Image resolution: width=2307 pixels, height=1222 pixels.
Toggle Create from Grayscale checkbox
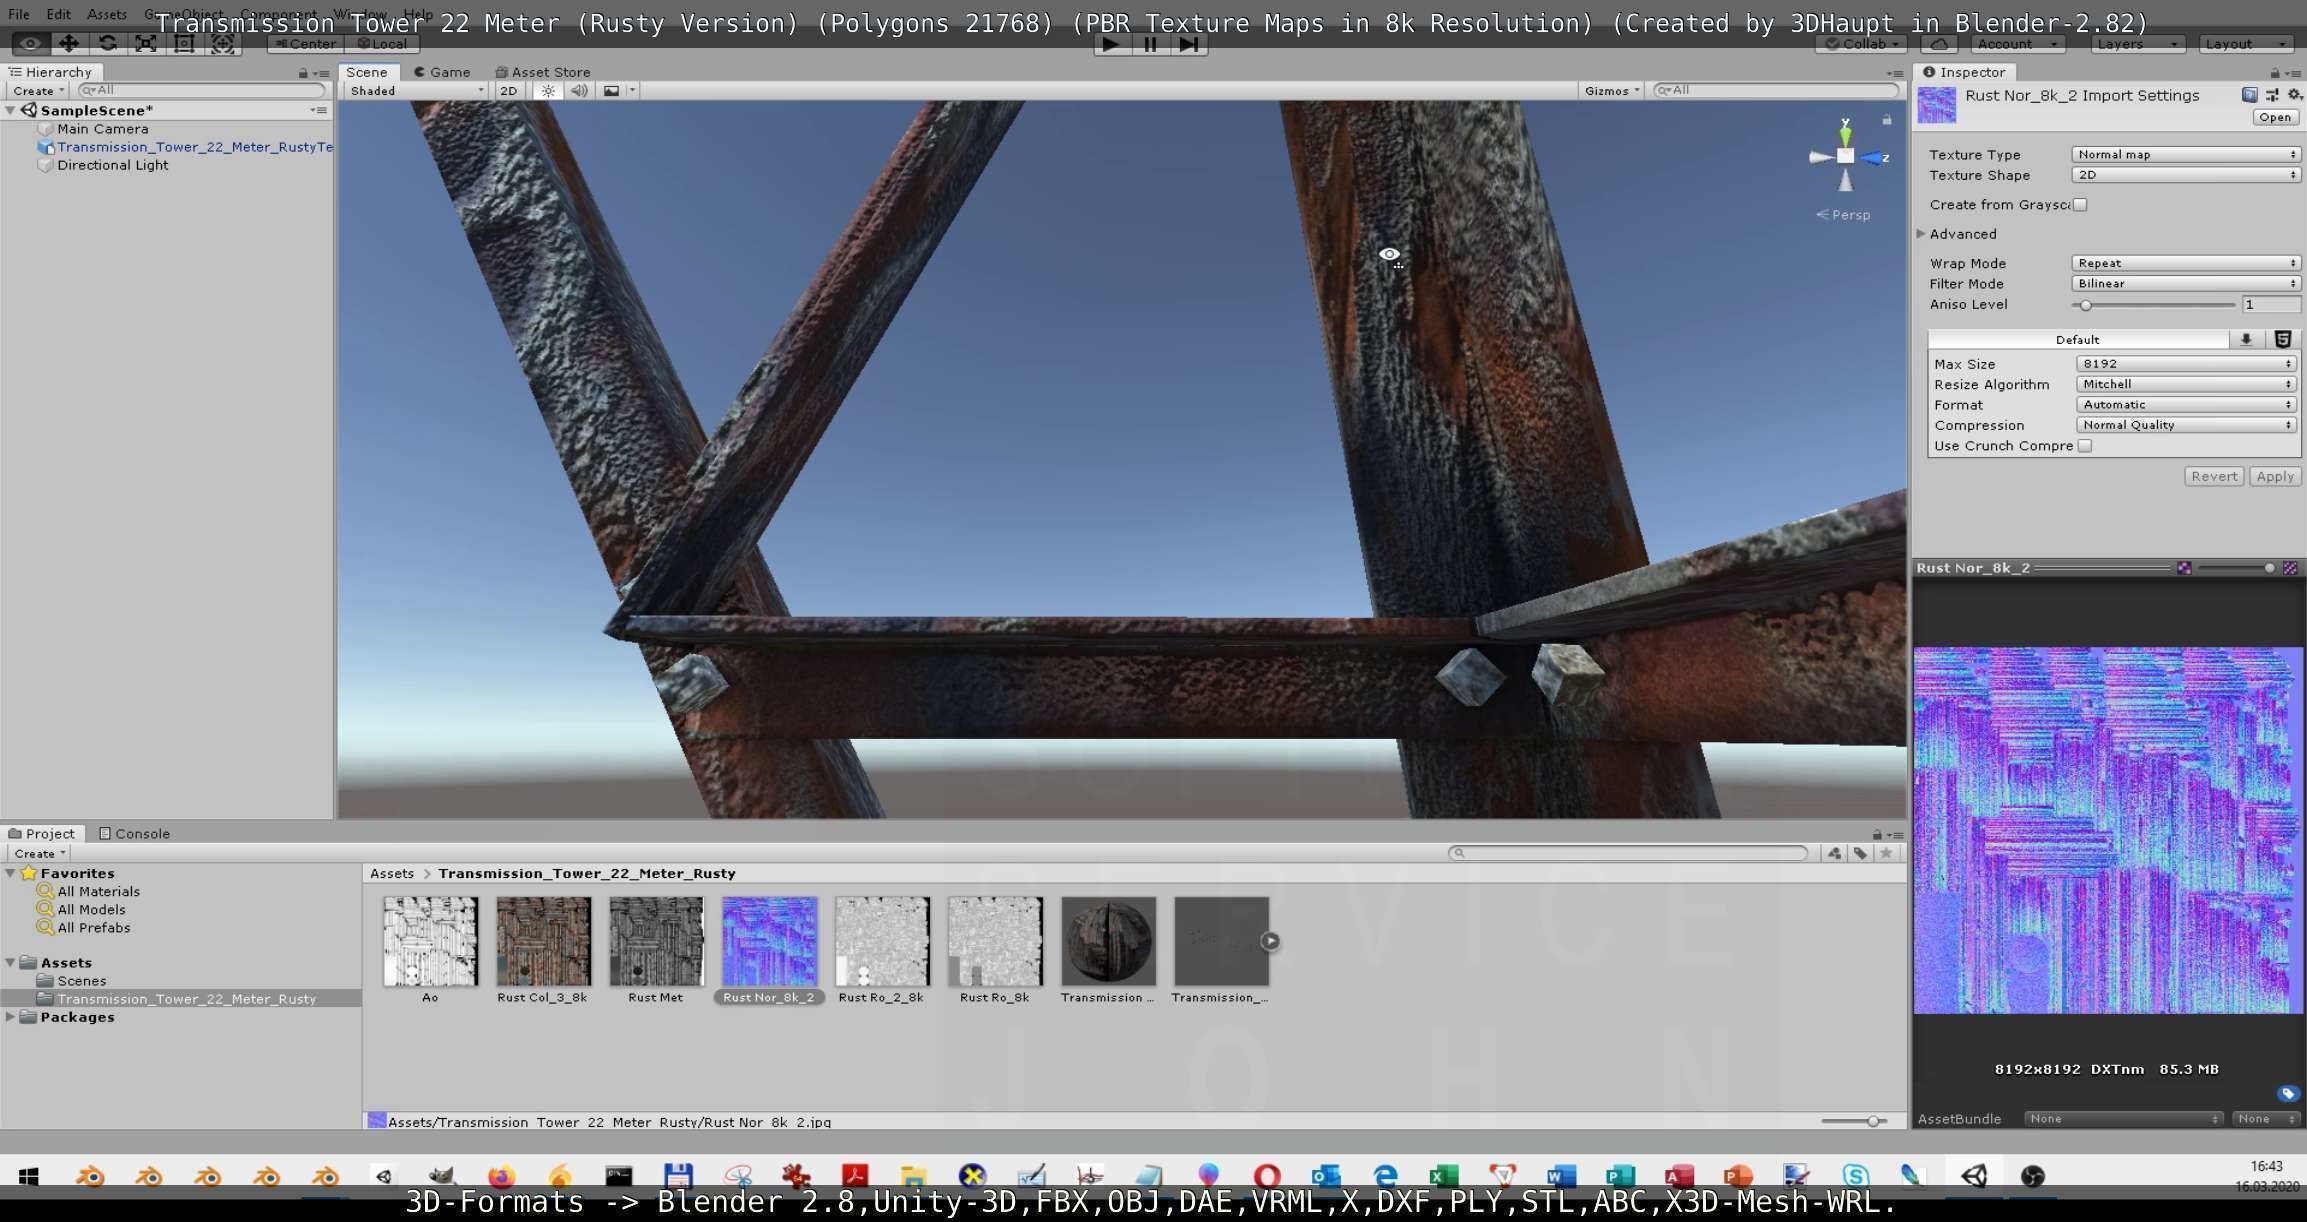2081,205
